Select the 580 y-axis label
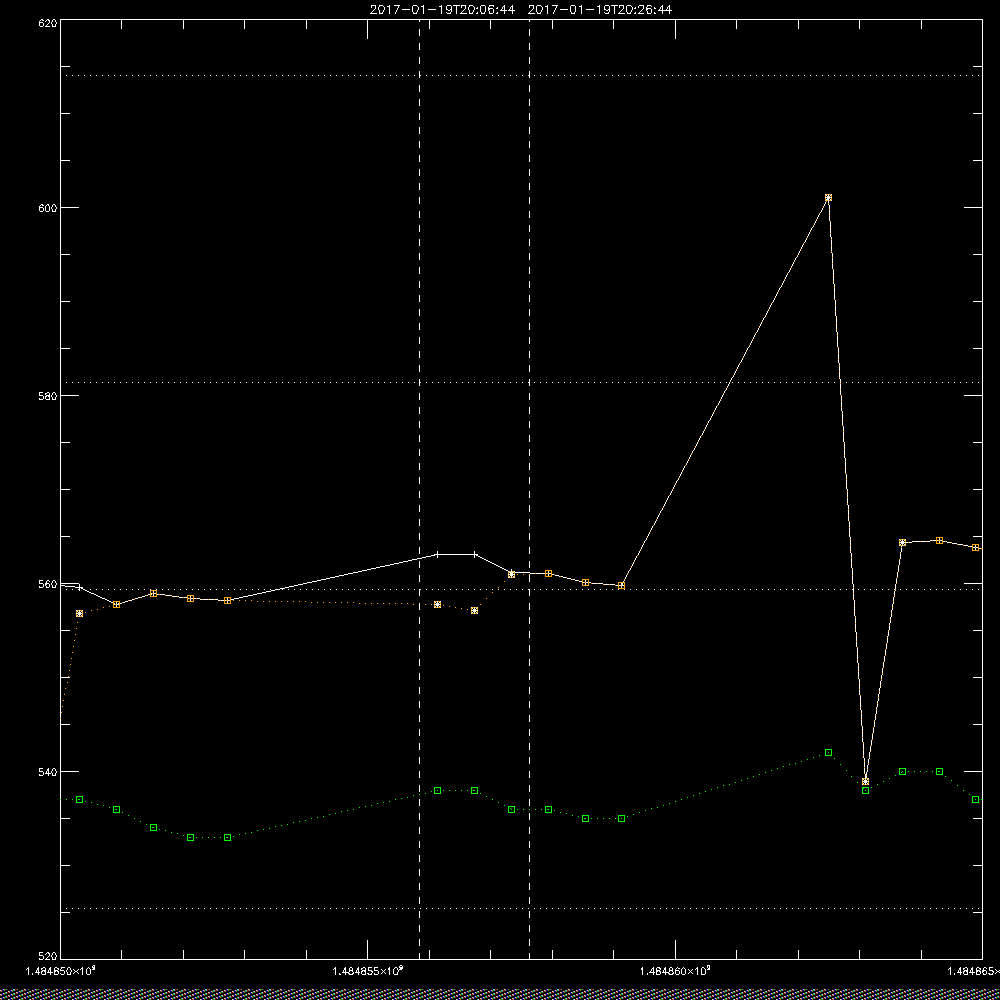The width and height of the screenshot is (1000, 1000). [48, 396]
